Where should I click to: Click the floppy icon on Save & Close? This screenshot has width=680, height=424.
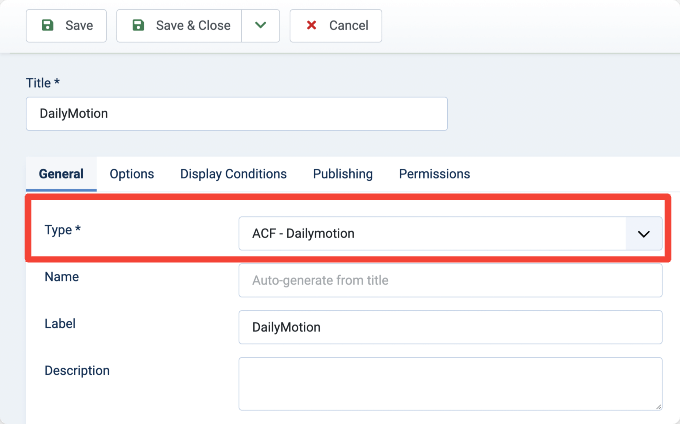138,25
